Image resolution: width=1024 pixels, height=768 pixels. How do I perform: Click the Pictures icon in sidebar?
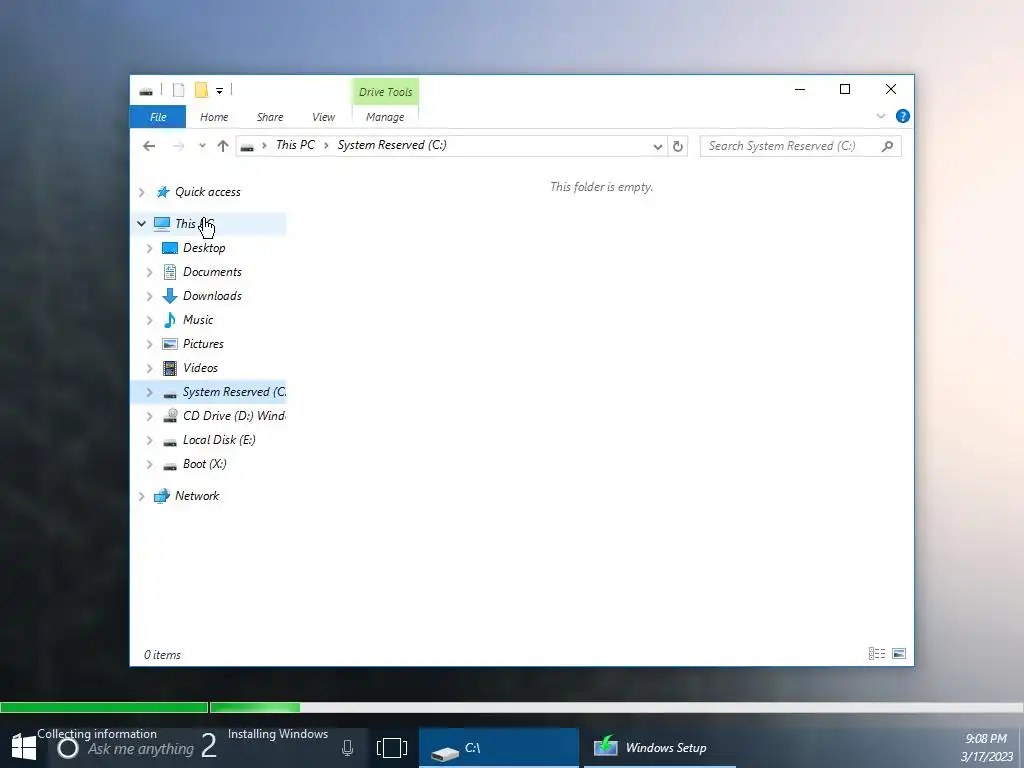[170, 344]
